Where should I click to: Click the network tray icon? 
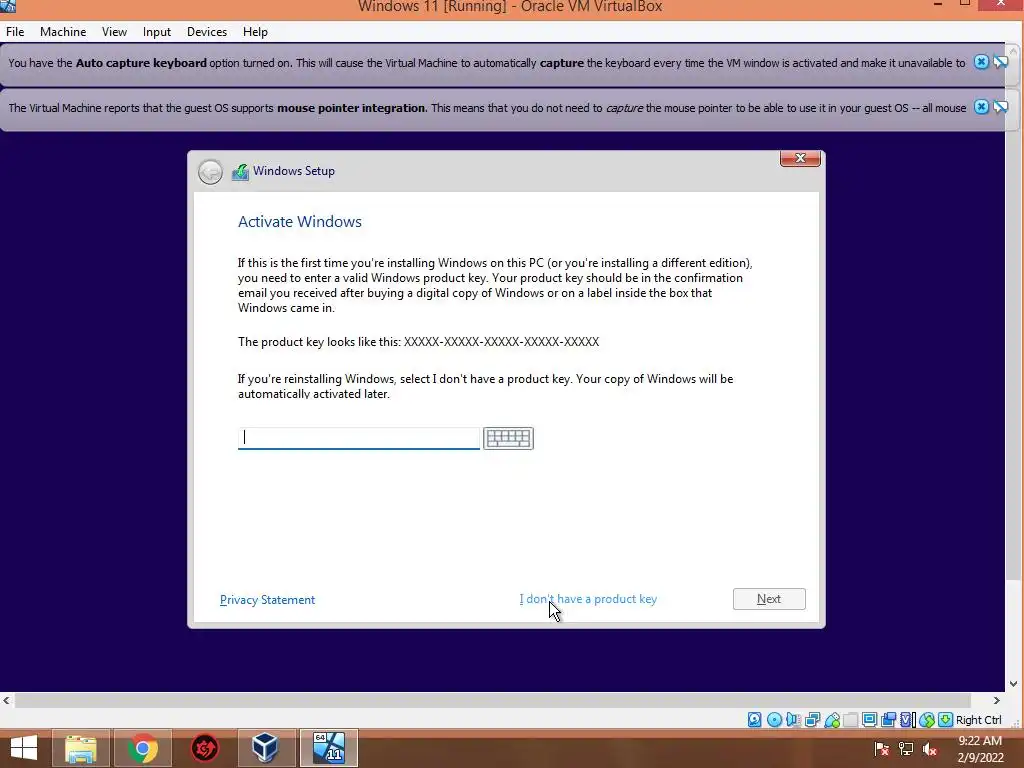coord(906,749)
